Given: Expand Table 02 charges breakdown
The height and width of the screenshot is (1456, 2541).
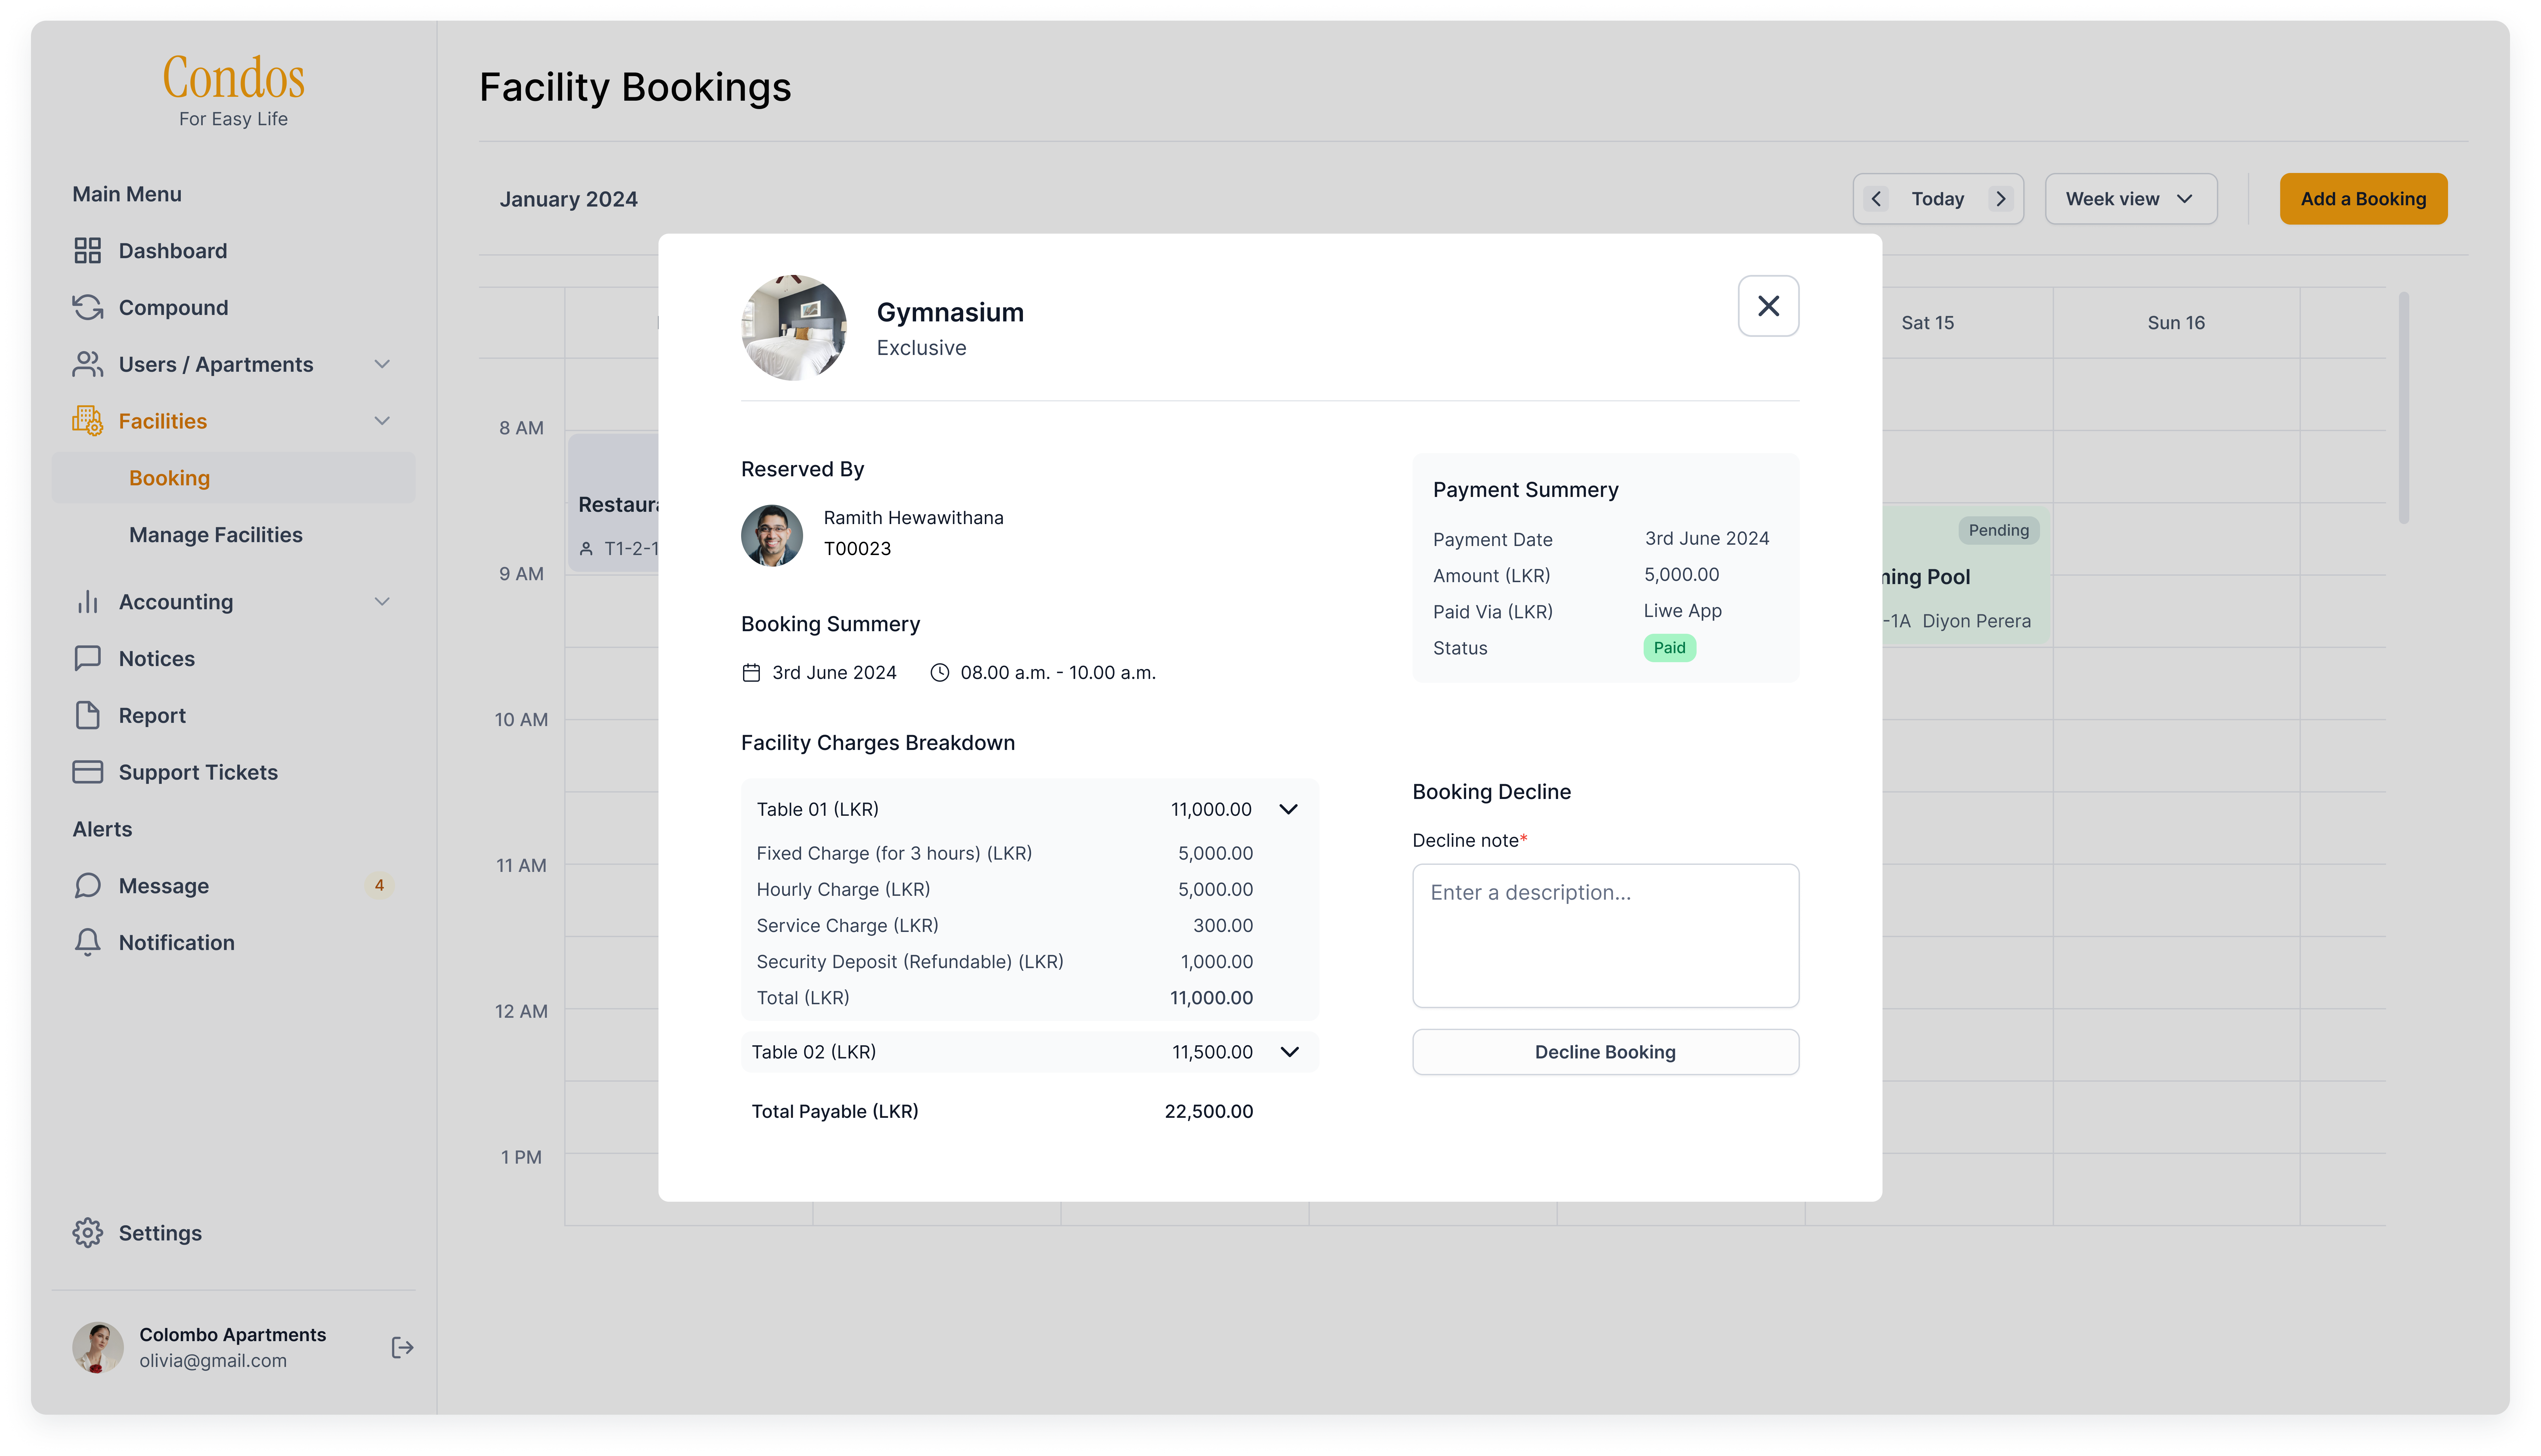Looking at the screenshot, I should tap(1289, 1052).
